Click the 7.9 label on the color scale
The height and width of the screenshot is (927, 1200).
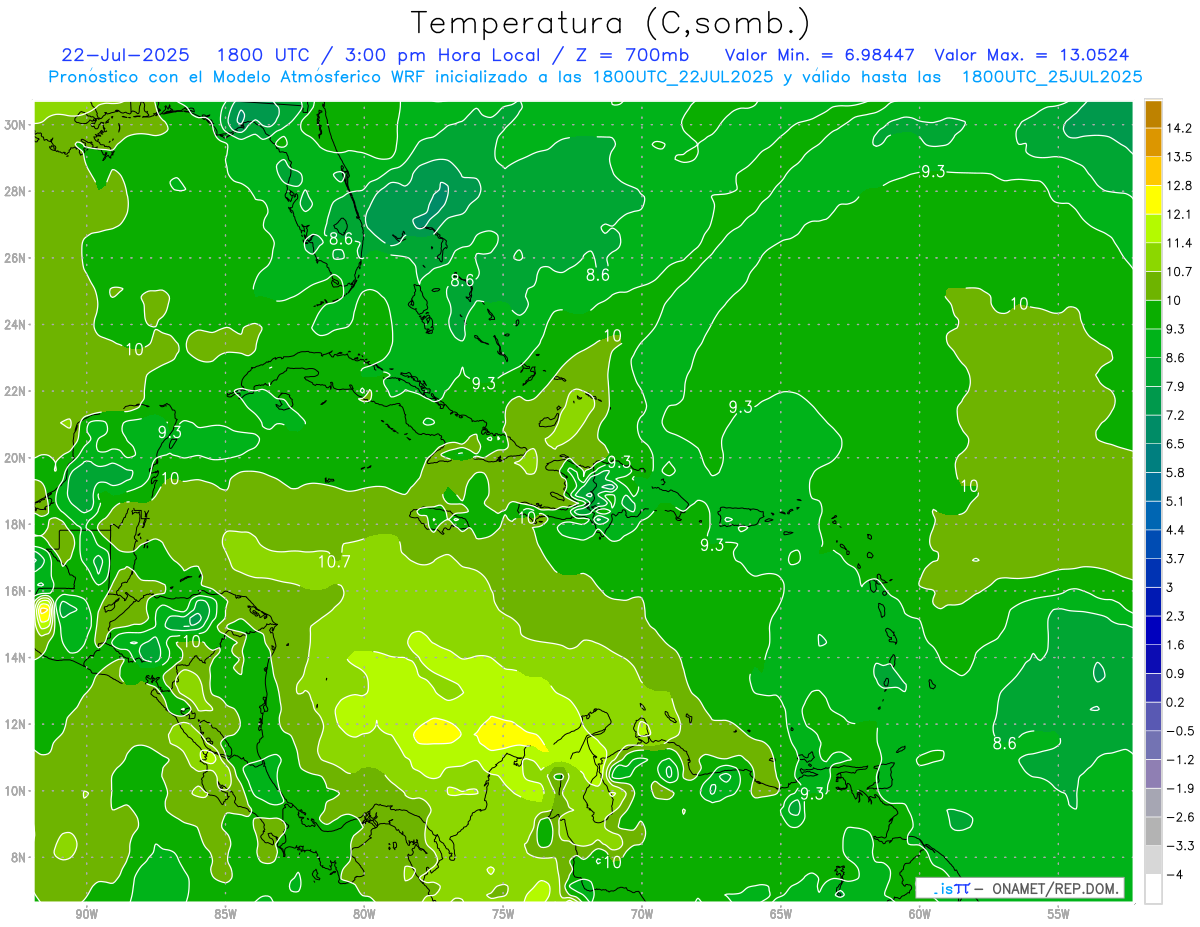pyautogui.click(x=1176, y=386)
